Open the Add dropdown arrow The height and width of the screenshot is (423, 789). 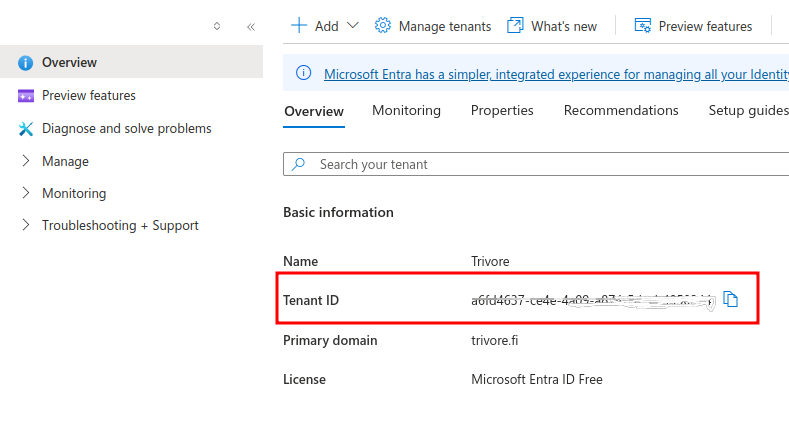352,26
